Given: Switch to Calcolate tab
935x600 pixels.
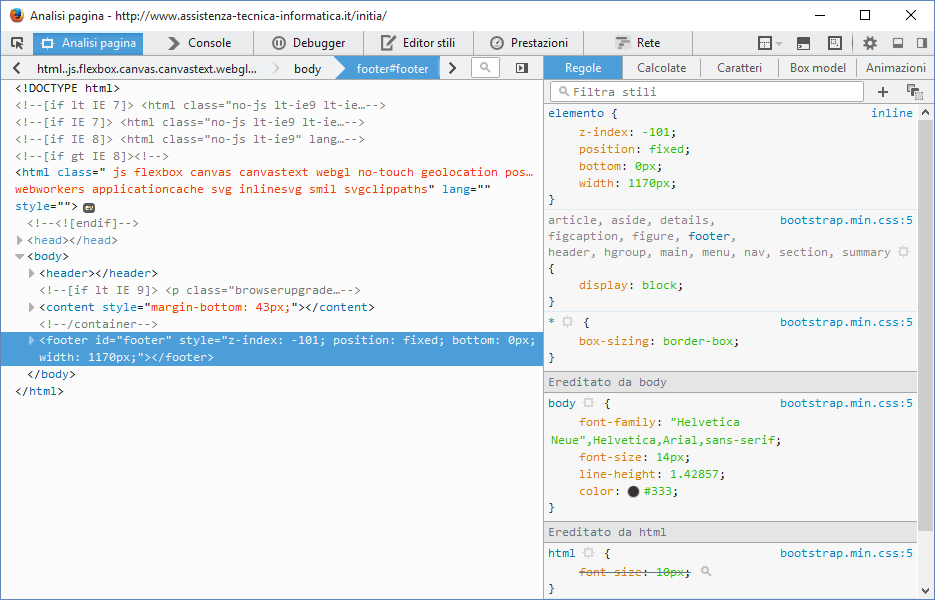Looking at the screenshot, I should [661, 68].
